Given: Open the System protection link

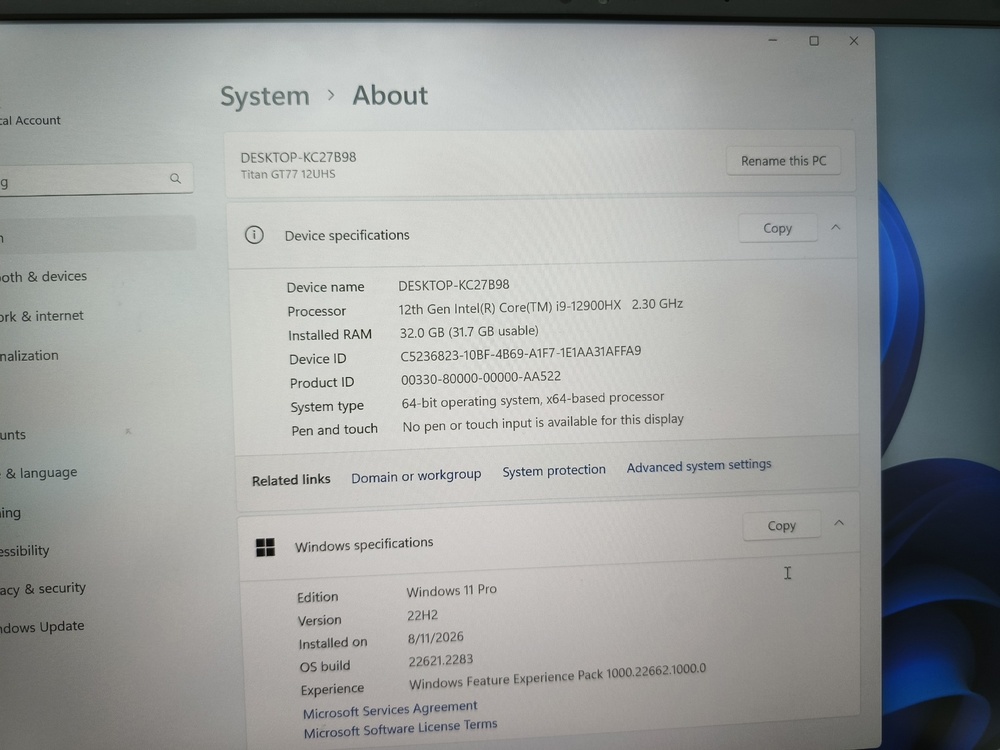Looking at the screenshot, I should click(x=554, y=471).
